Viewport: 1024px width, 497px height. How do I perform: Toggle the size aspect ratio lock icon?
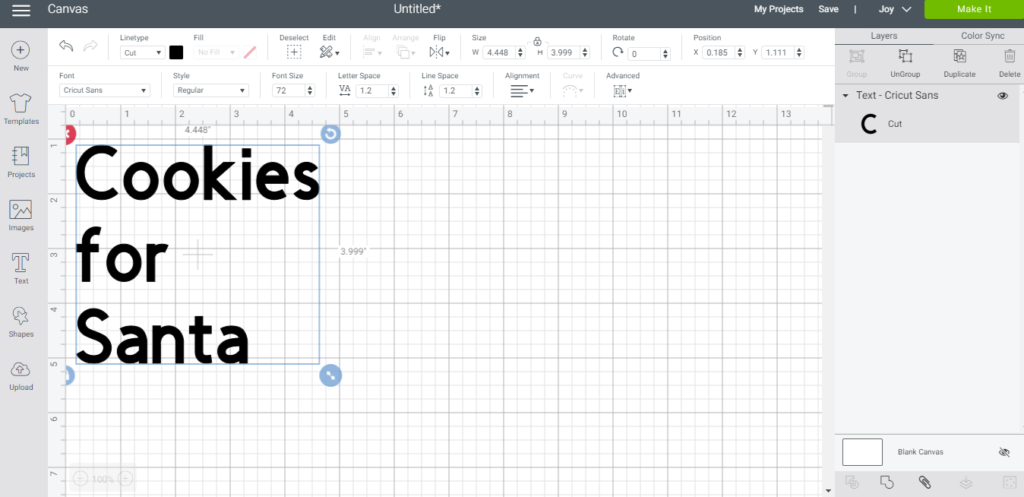[x=537, y=41]
